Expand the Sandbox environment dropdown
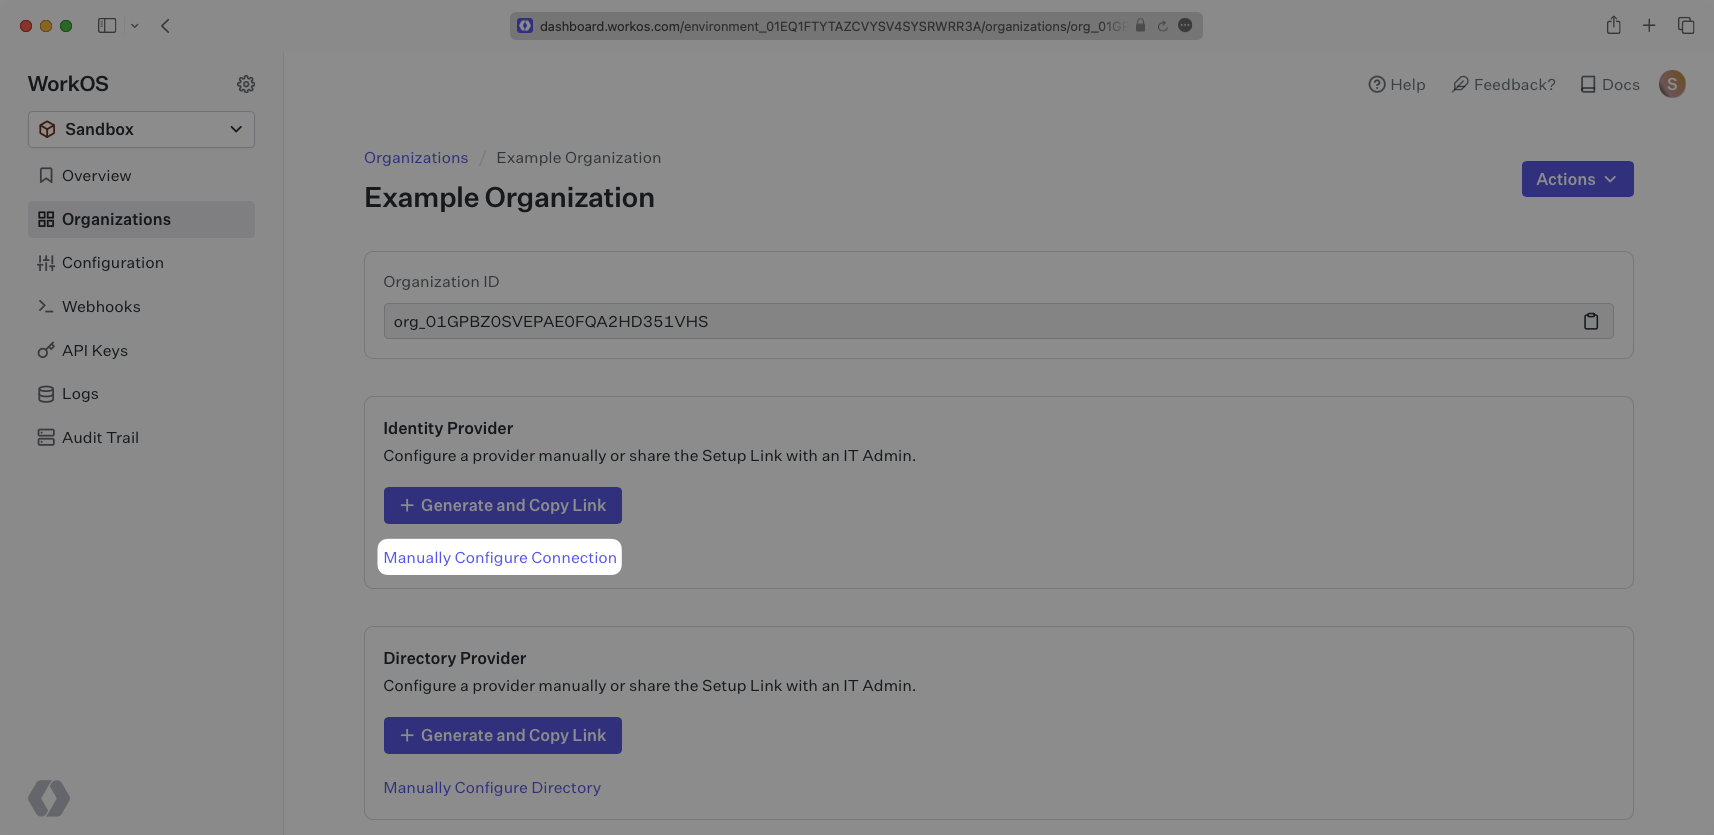Screen dimensions: 1714x835 tap(141, 129)
